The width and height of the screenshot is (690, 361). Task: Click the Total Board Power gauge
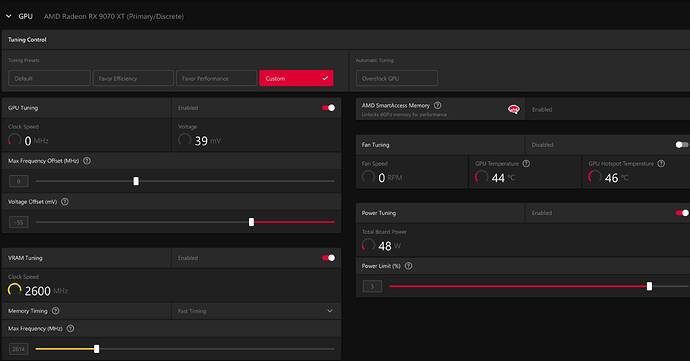(x=368, y=245)
